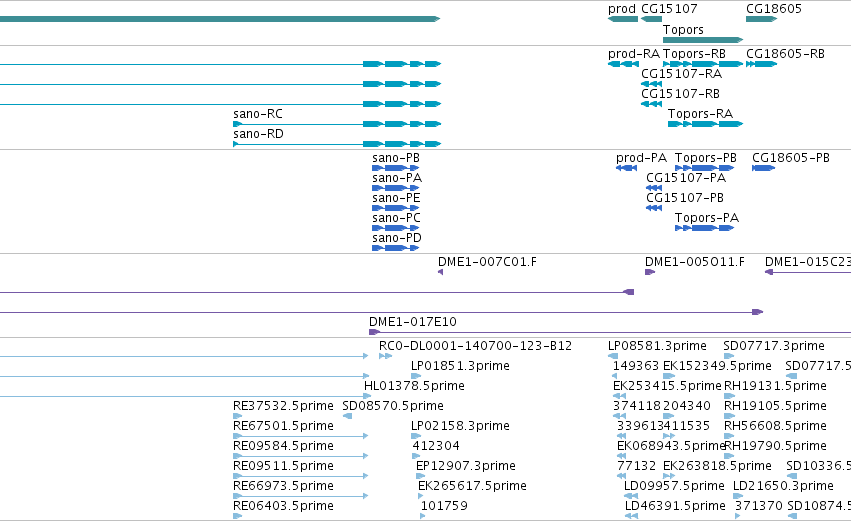Select the LP08581.3prime EST

point(613,357)
